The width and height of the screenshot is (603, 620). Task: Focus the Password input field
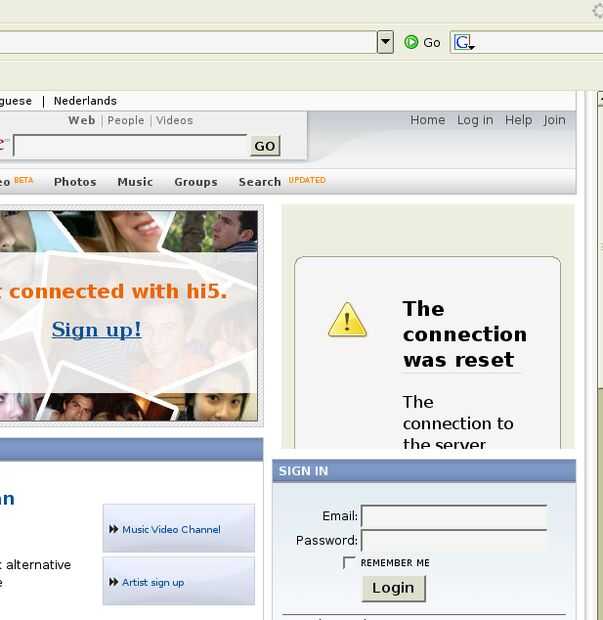tap(454, 540)
